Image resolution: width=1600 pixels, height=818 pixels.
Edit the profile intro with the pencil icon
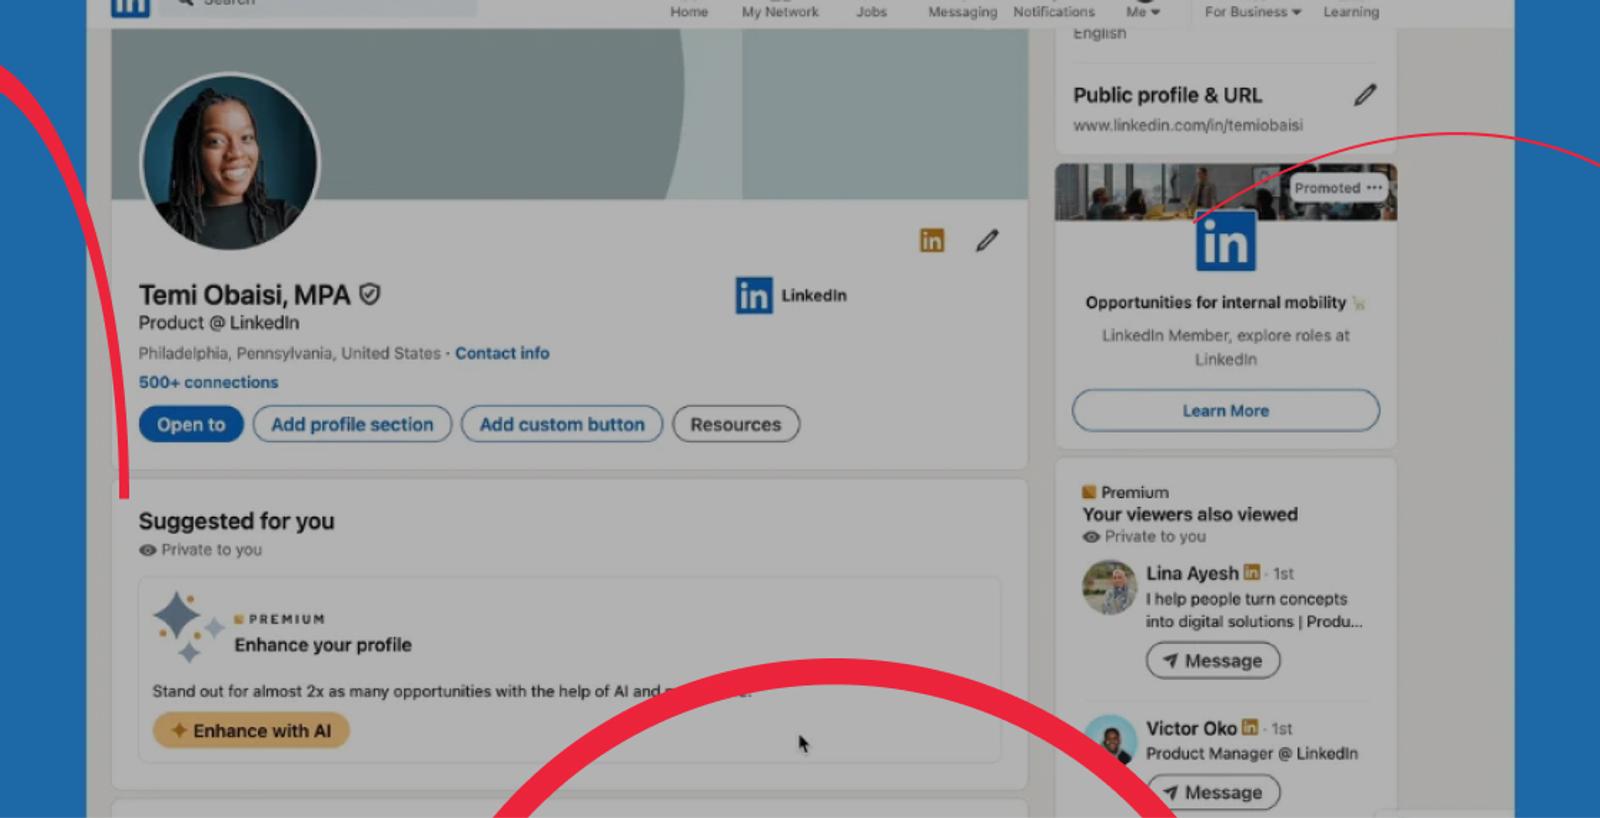(x=987, y=240)
